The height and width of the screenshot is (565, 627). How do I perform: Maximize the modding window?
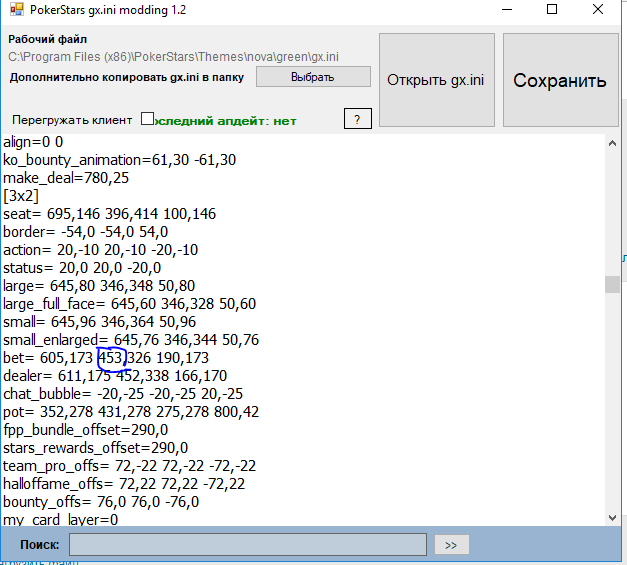(552, 9)
